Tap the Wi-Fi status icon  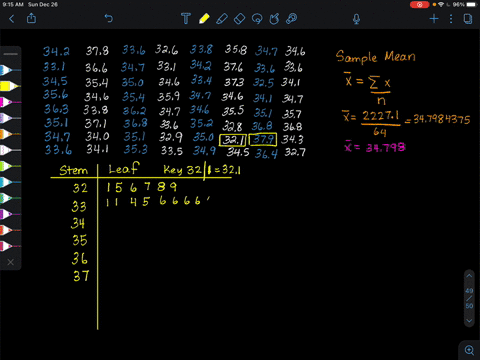coord(441,4)
